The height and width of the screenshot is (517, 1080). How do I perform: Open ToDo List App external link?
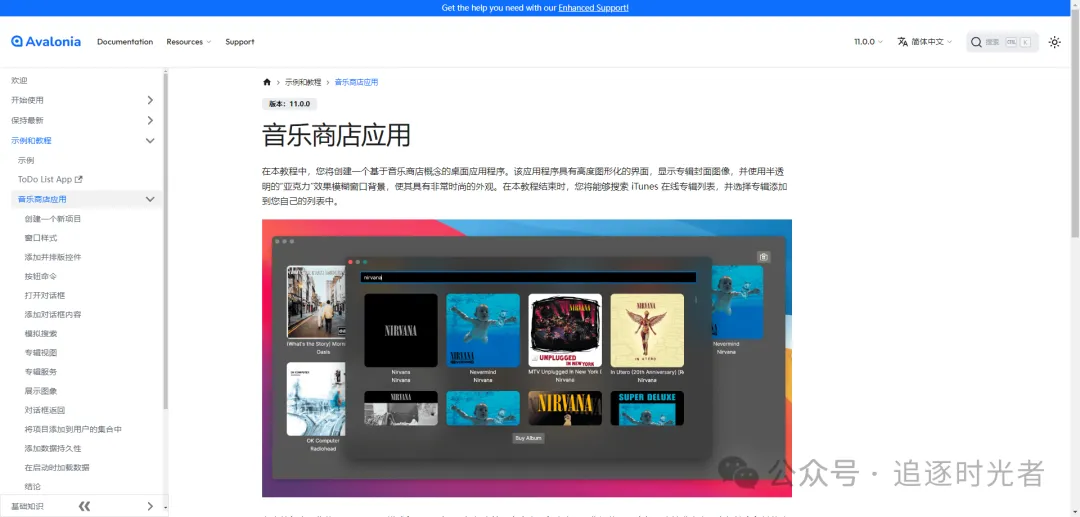[50, 179]
